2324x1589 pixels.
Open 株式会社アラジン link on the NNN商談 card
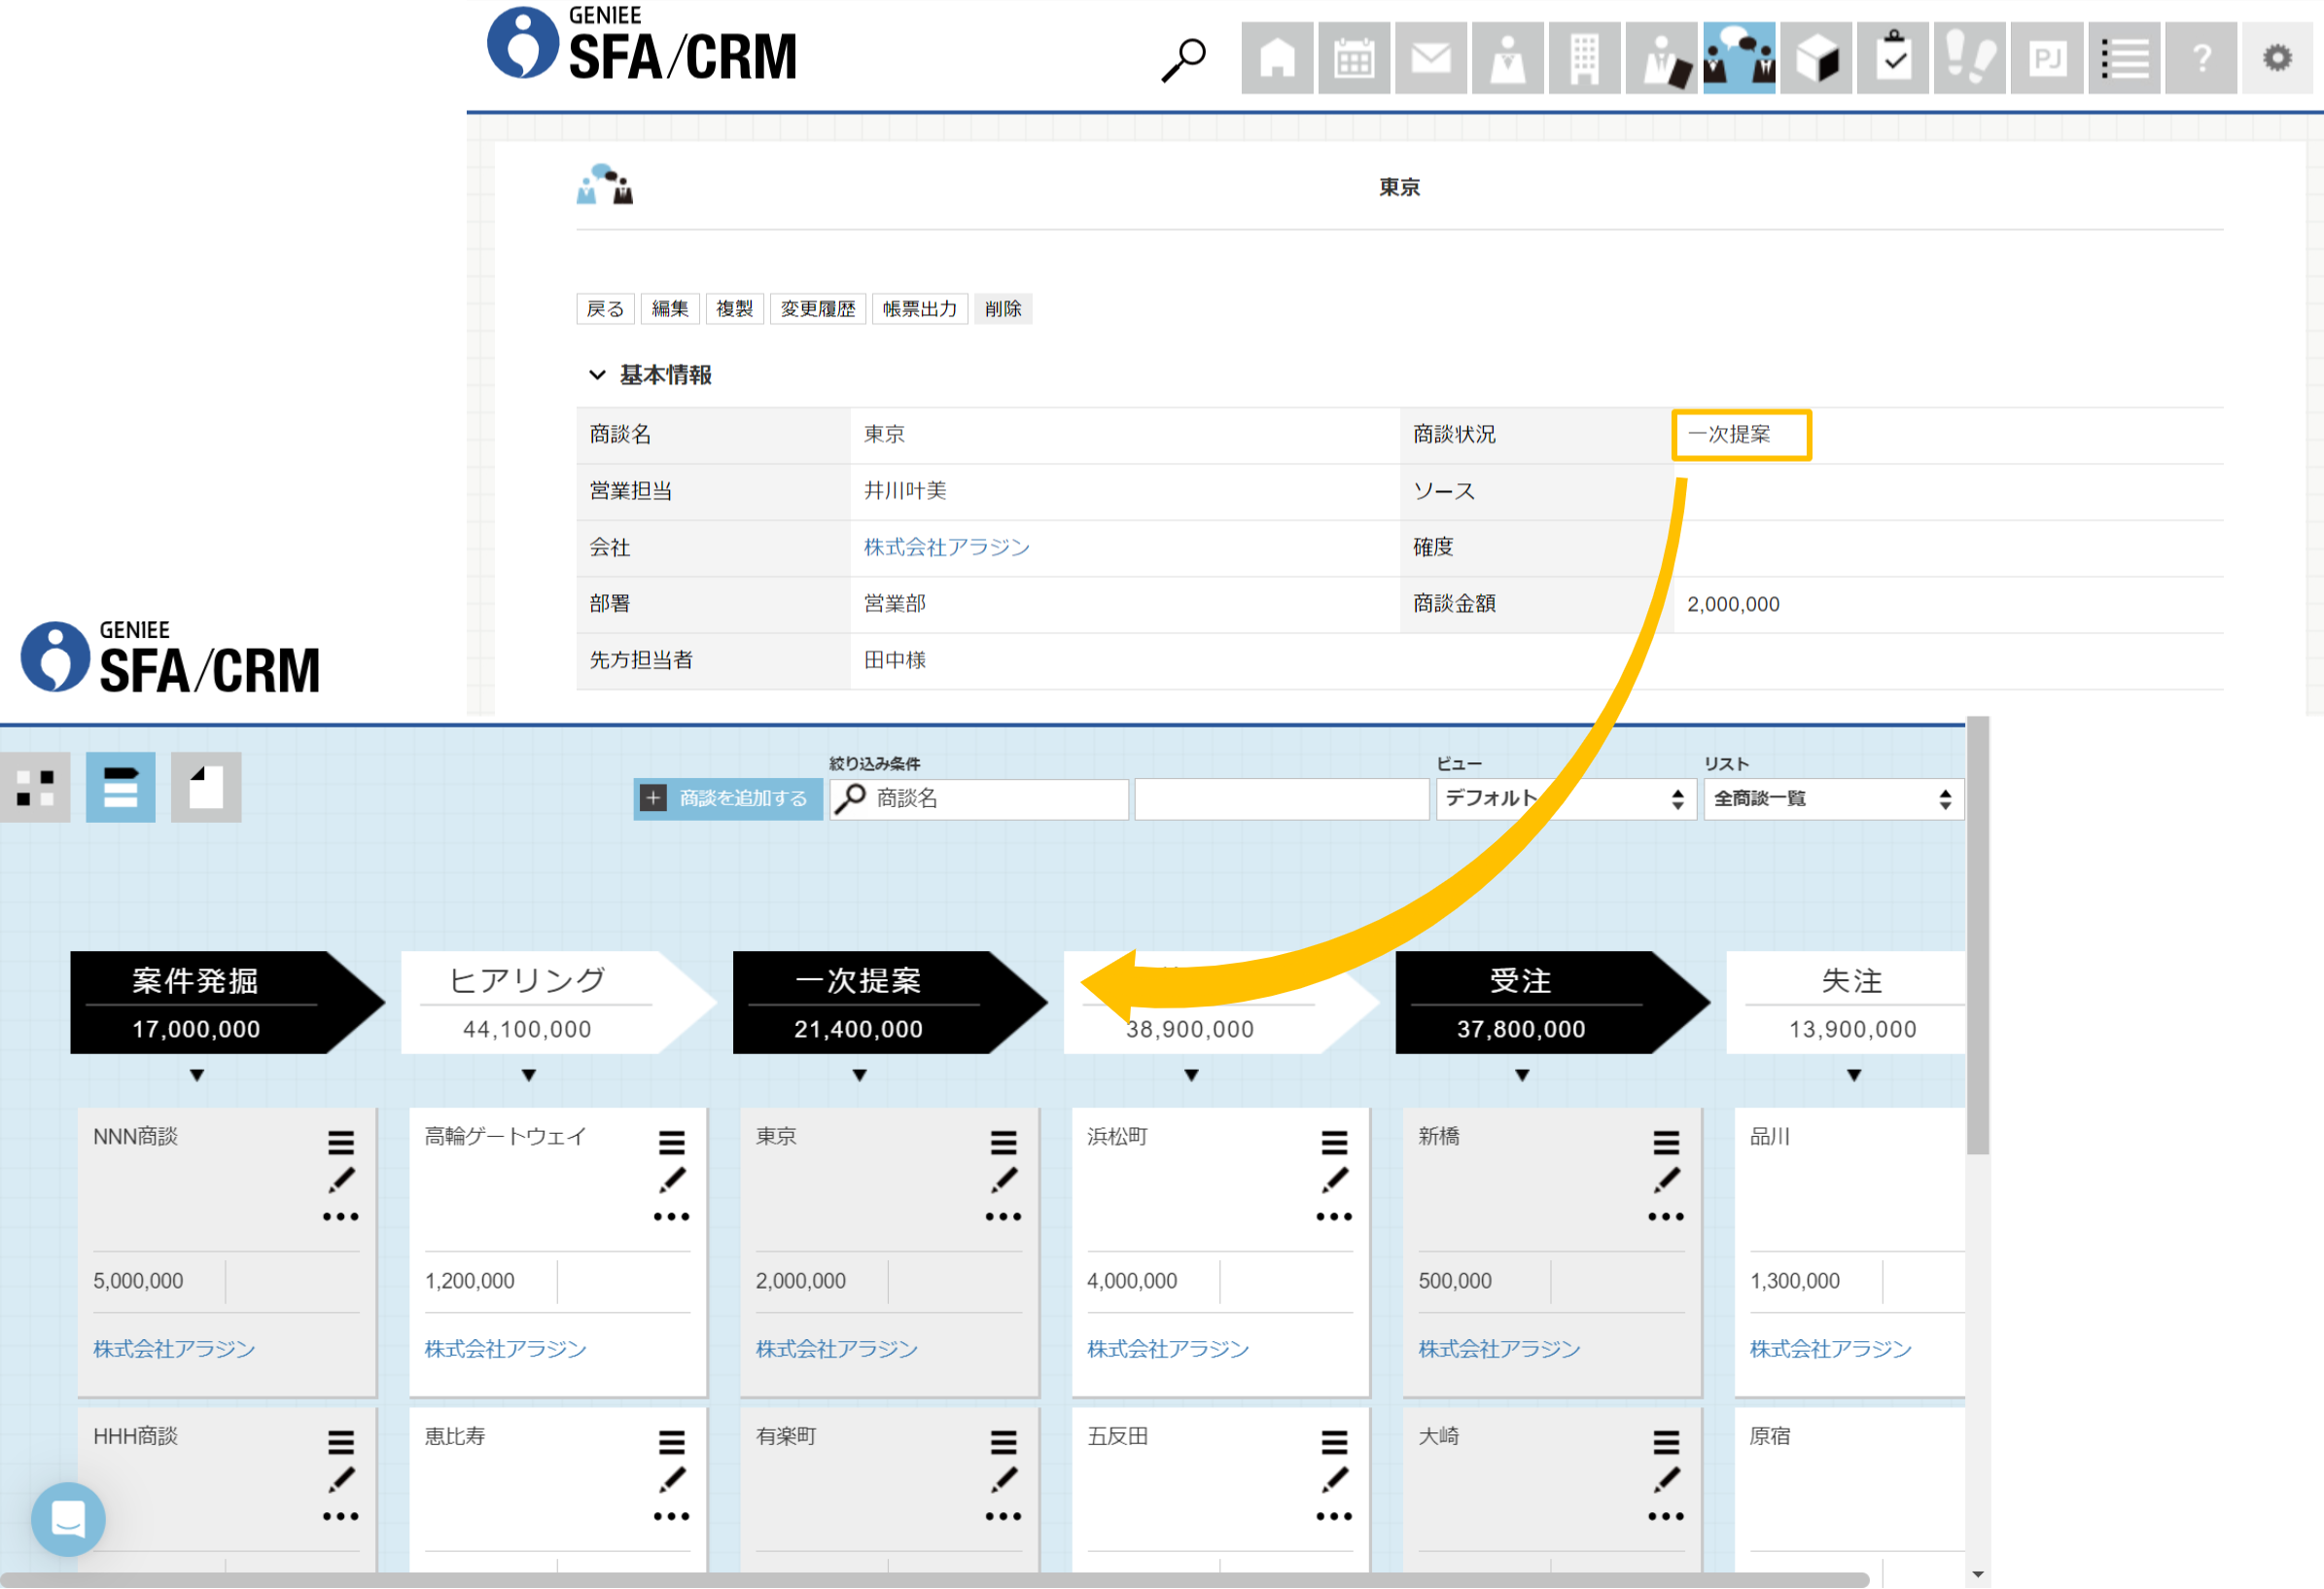(x=174, y=1349)
